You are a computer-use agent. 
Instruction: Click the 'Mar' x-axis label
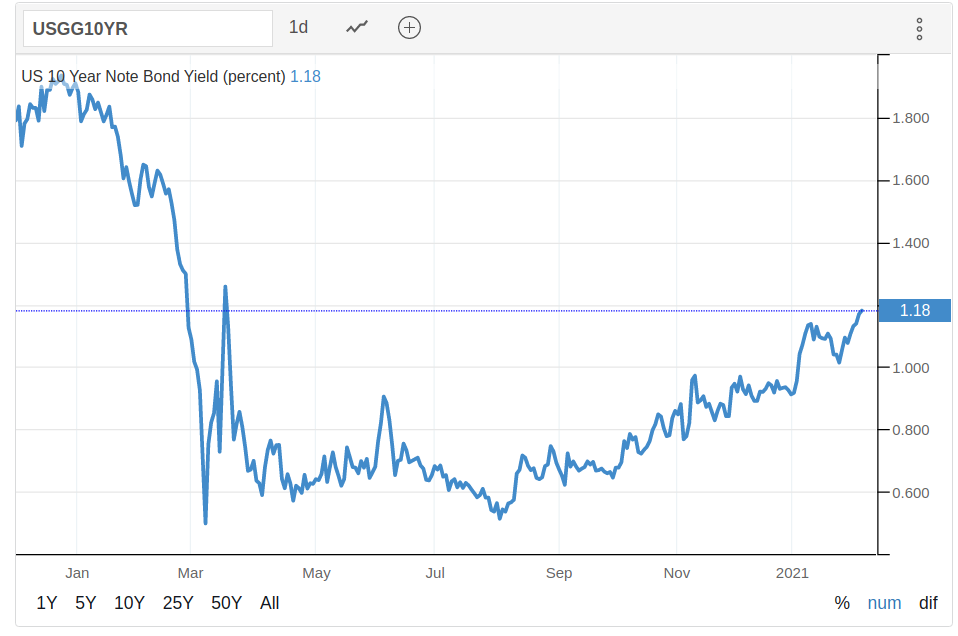[191, 573]
